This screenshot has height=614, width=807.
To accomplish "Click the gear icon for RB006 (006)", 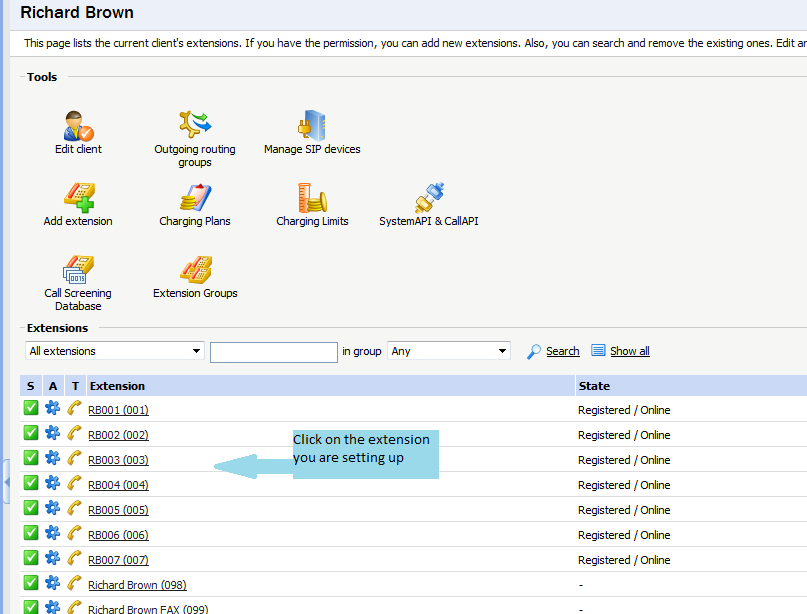I will click(52, 533).
